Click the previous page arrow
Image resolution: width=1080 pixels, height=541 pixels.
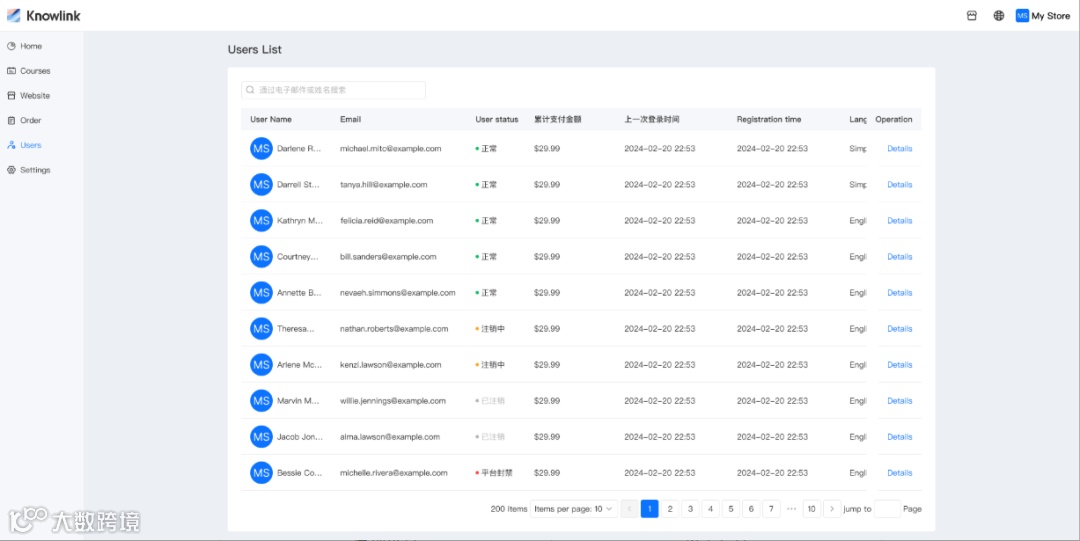629,509
